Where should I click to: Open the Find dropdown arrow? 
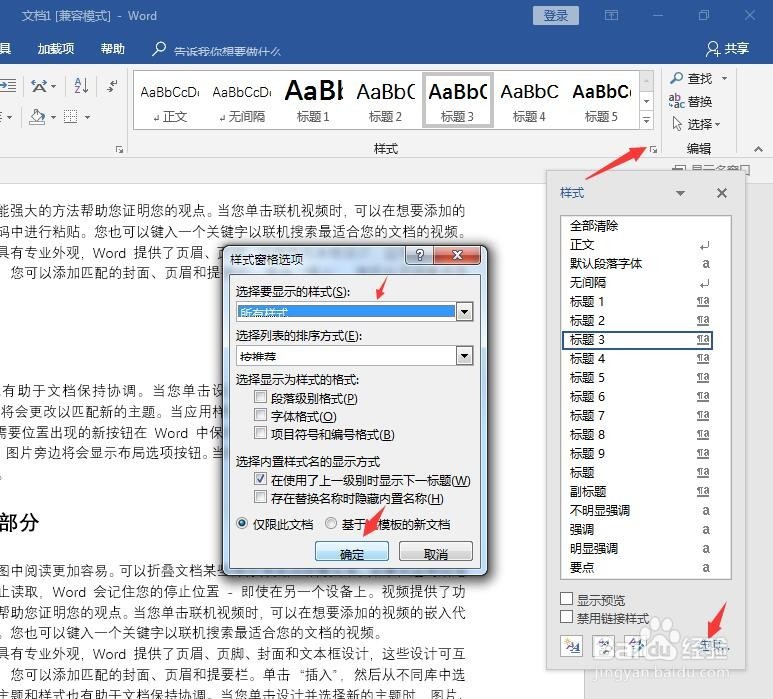[x=724, y=78]
